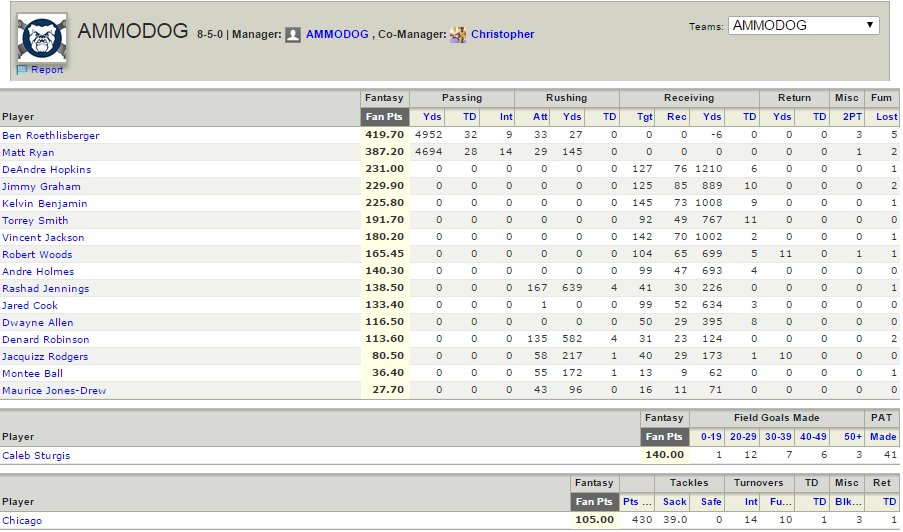This screenshot has height=532, width=903.
Task: Open Robert Woods player page
Action: (37, 254)
